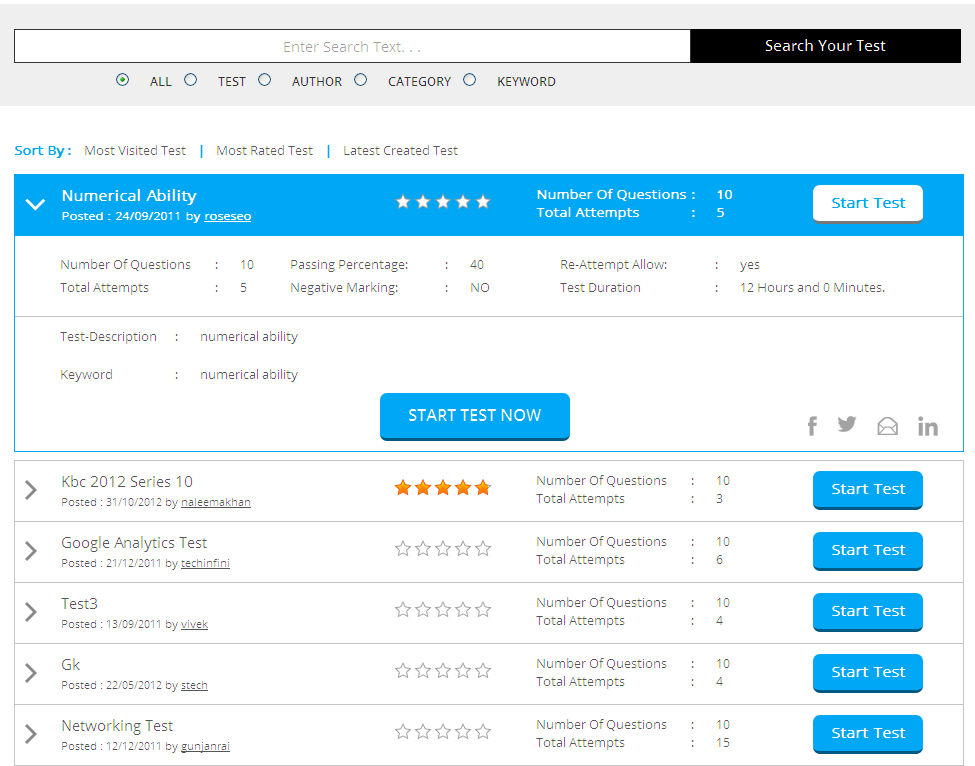Viewport: 975px width, 766px height.
Task: Sort by Most Rated Test
Action: point(264,150)
